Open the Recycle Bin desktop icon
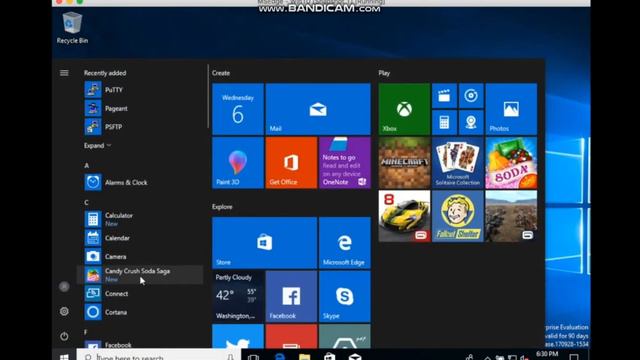This screenshot has height=360, width=640. click(72, 28)
